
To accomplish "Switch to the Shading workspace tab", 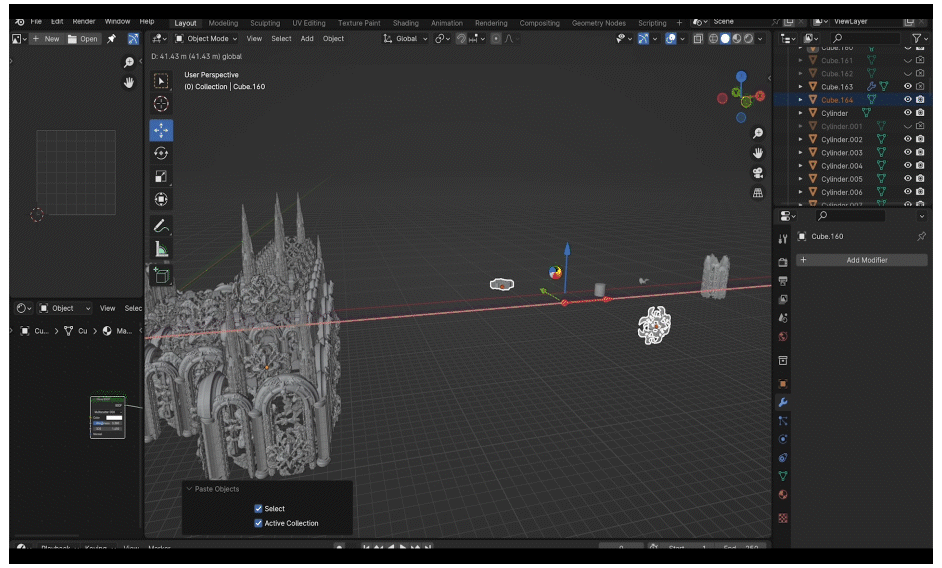I will click(406, 23).
